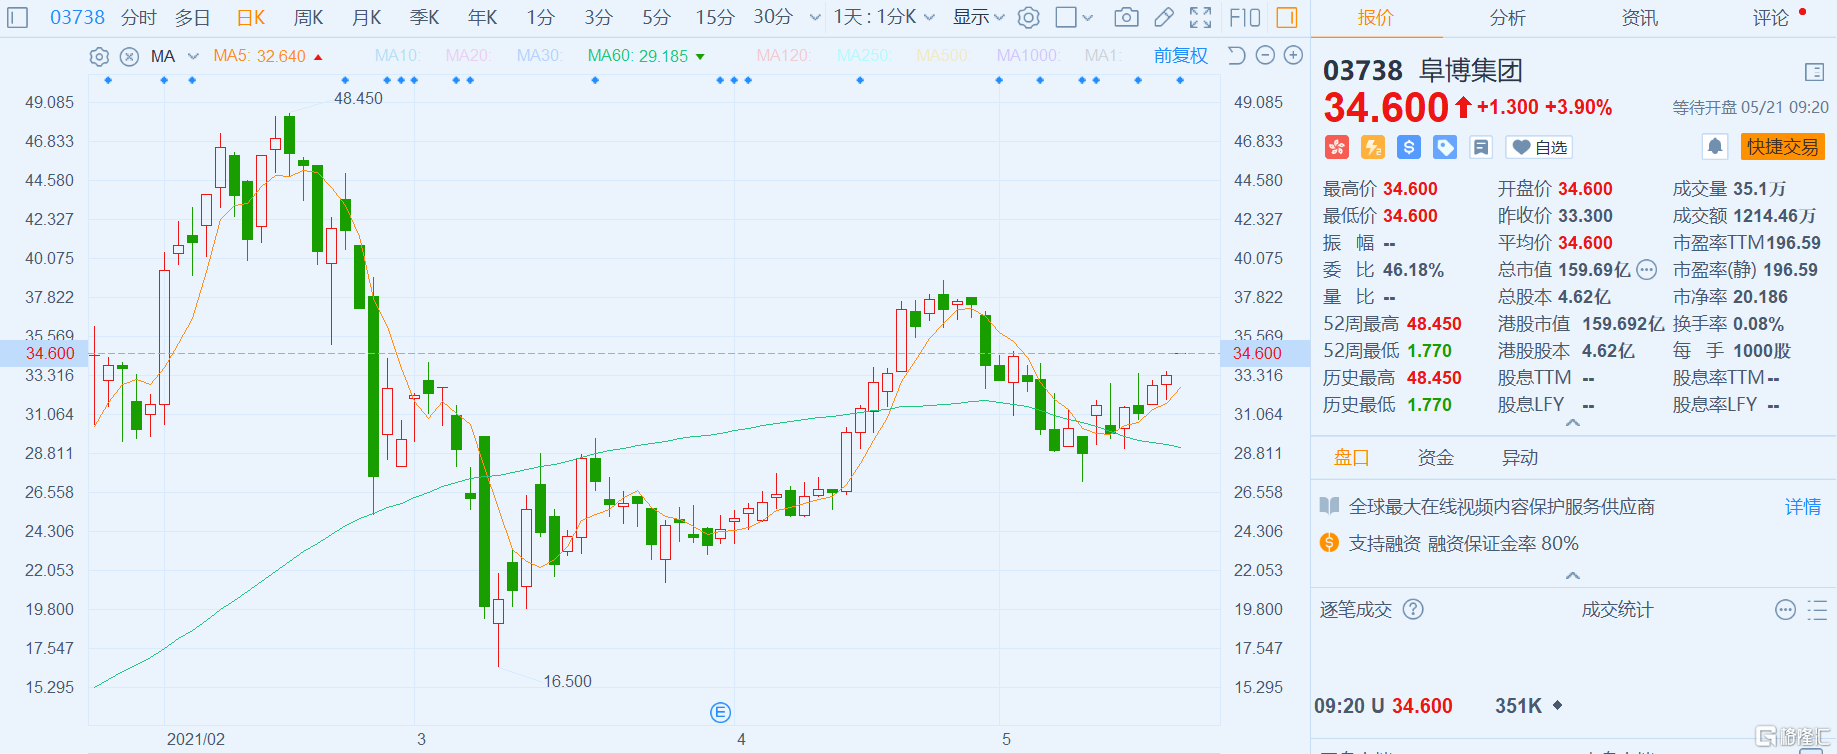Click the E earnings marker on chart
The height and width of the screenshot is (754, 1837).
[x=720, y=712]
